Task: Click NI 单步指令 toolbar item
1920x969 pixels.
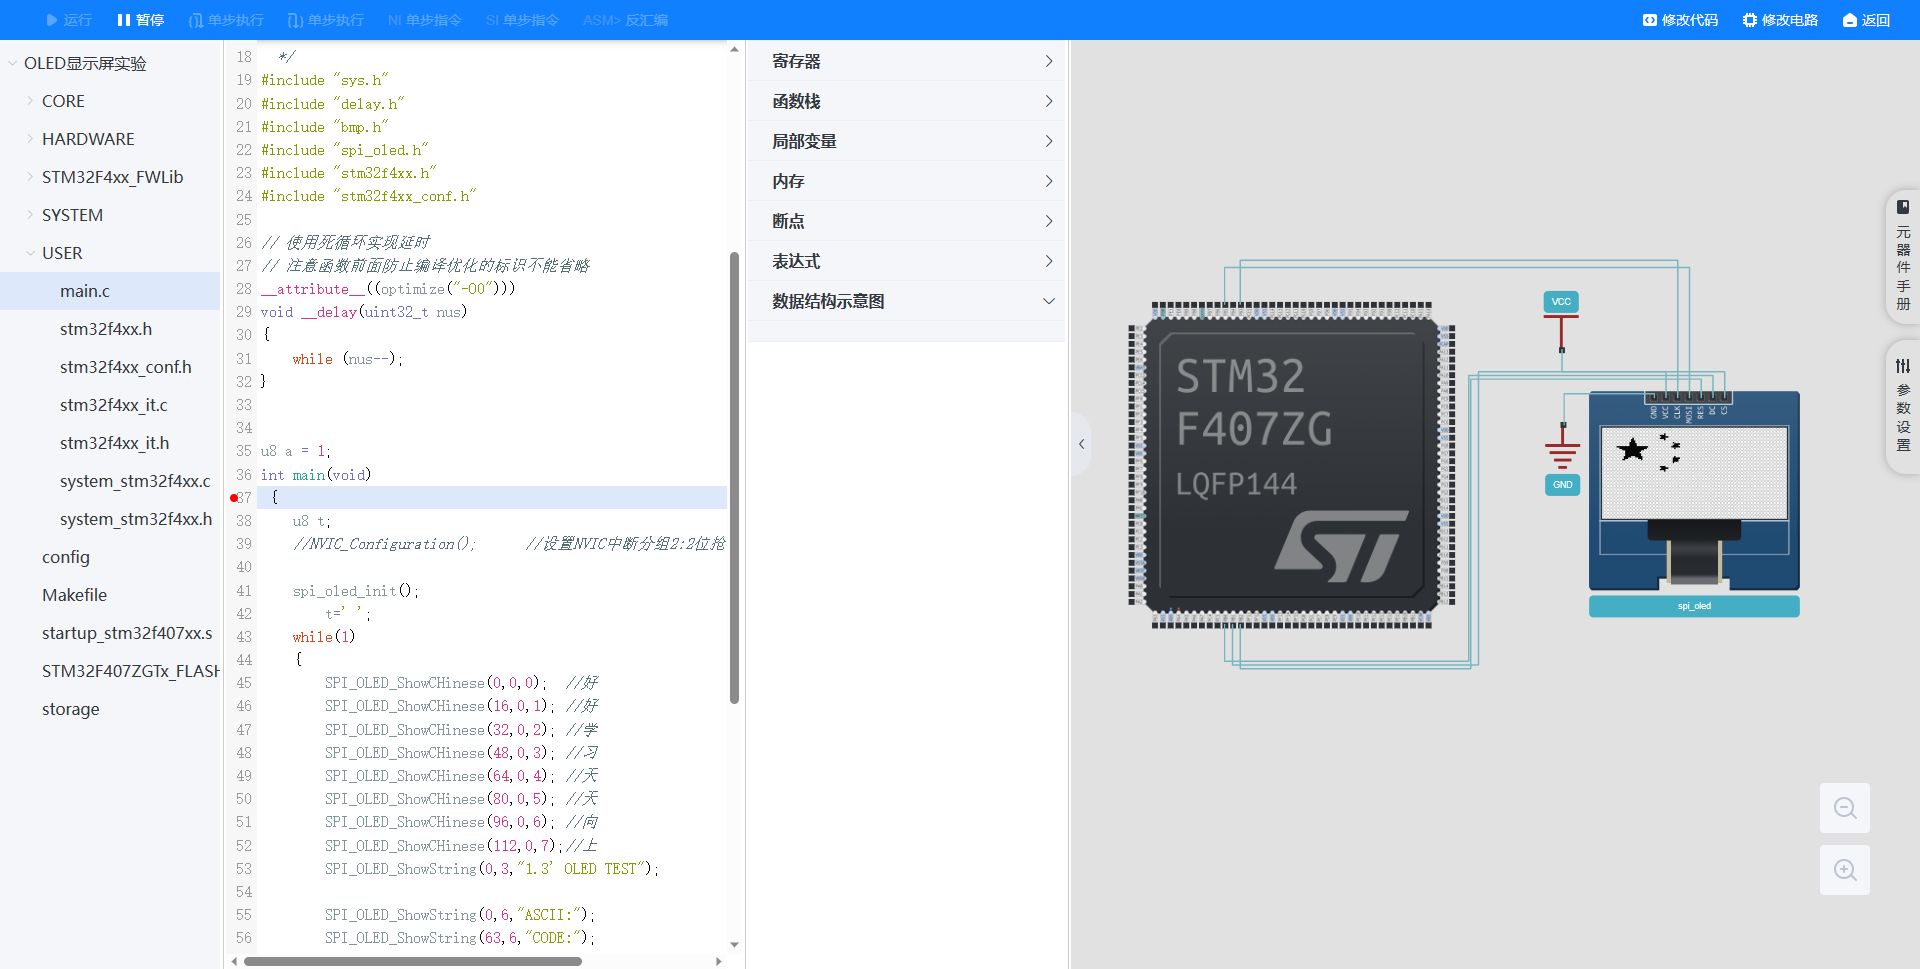Action: click(x=424, y=20)
